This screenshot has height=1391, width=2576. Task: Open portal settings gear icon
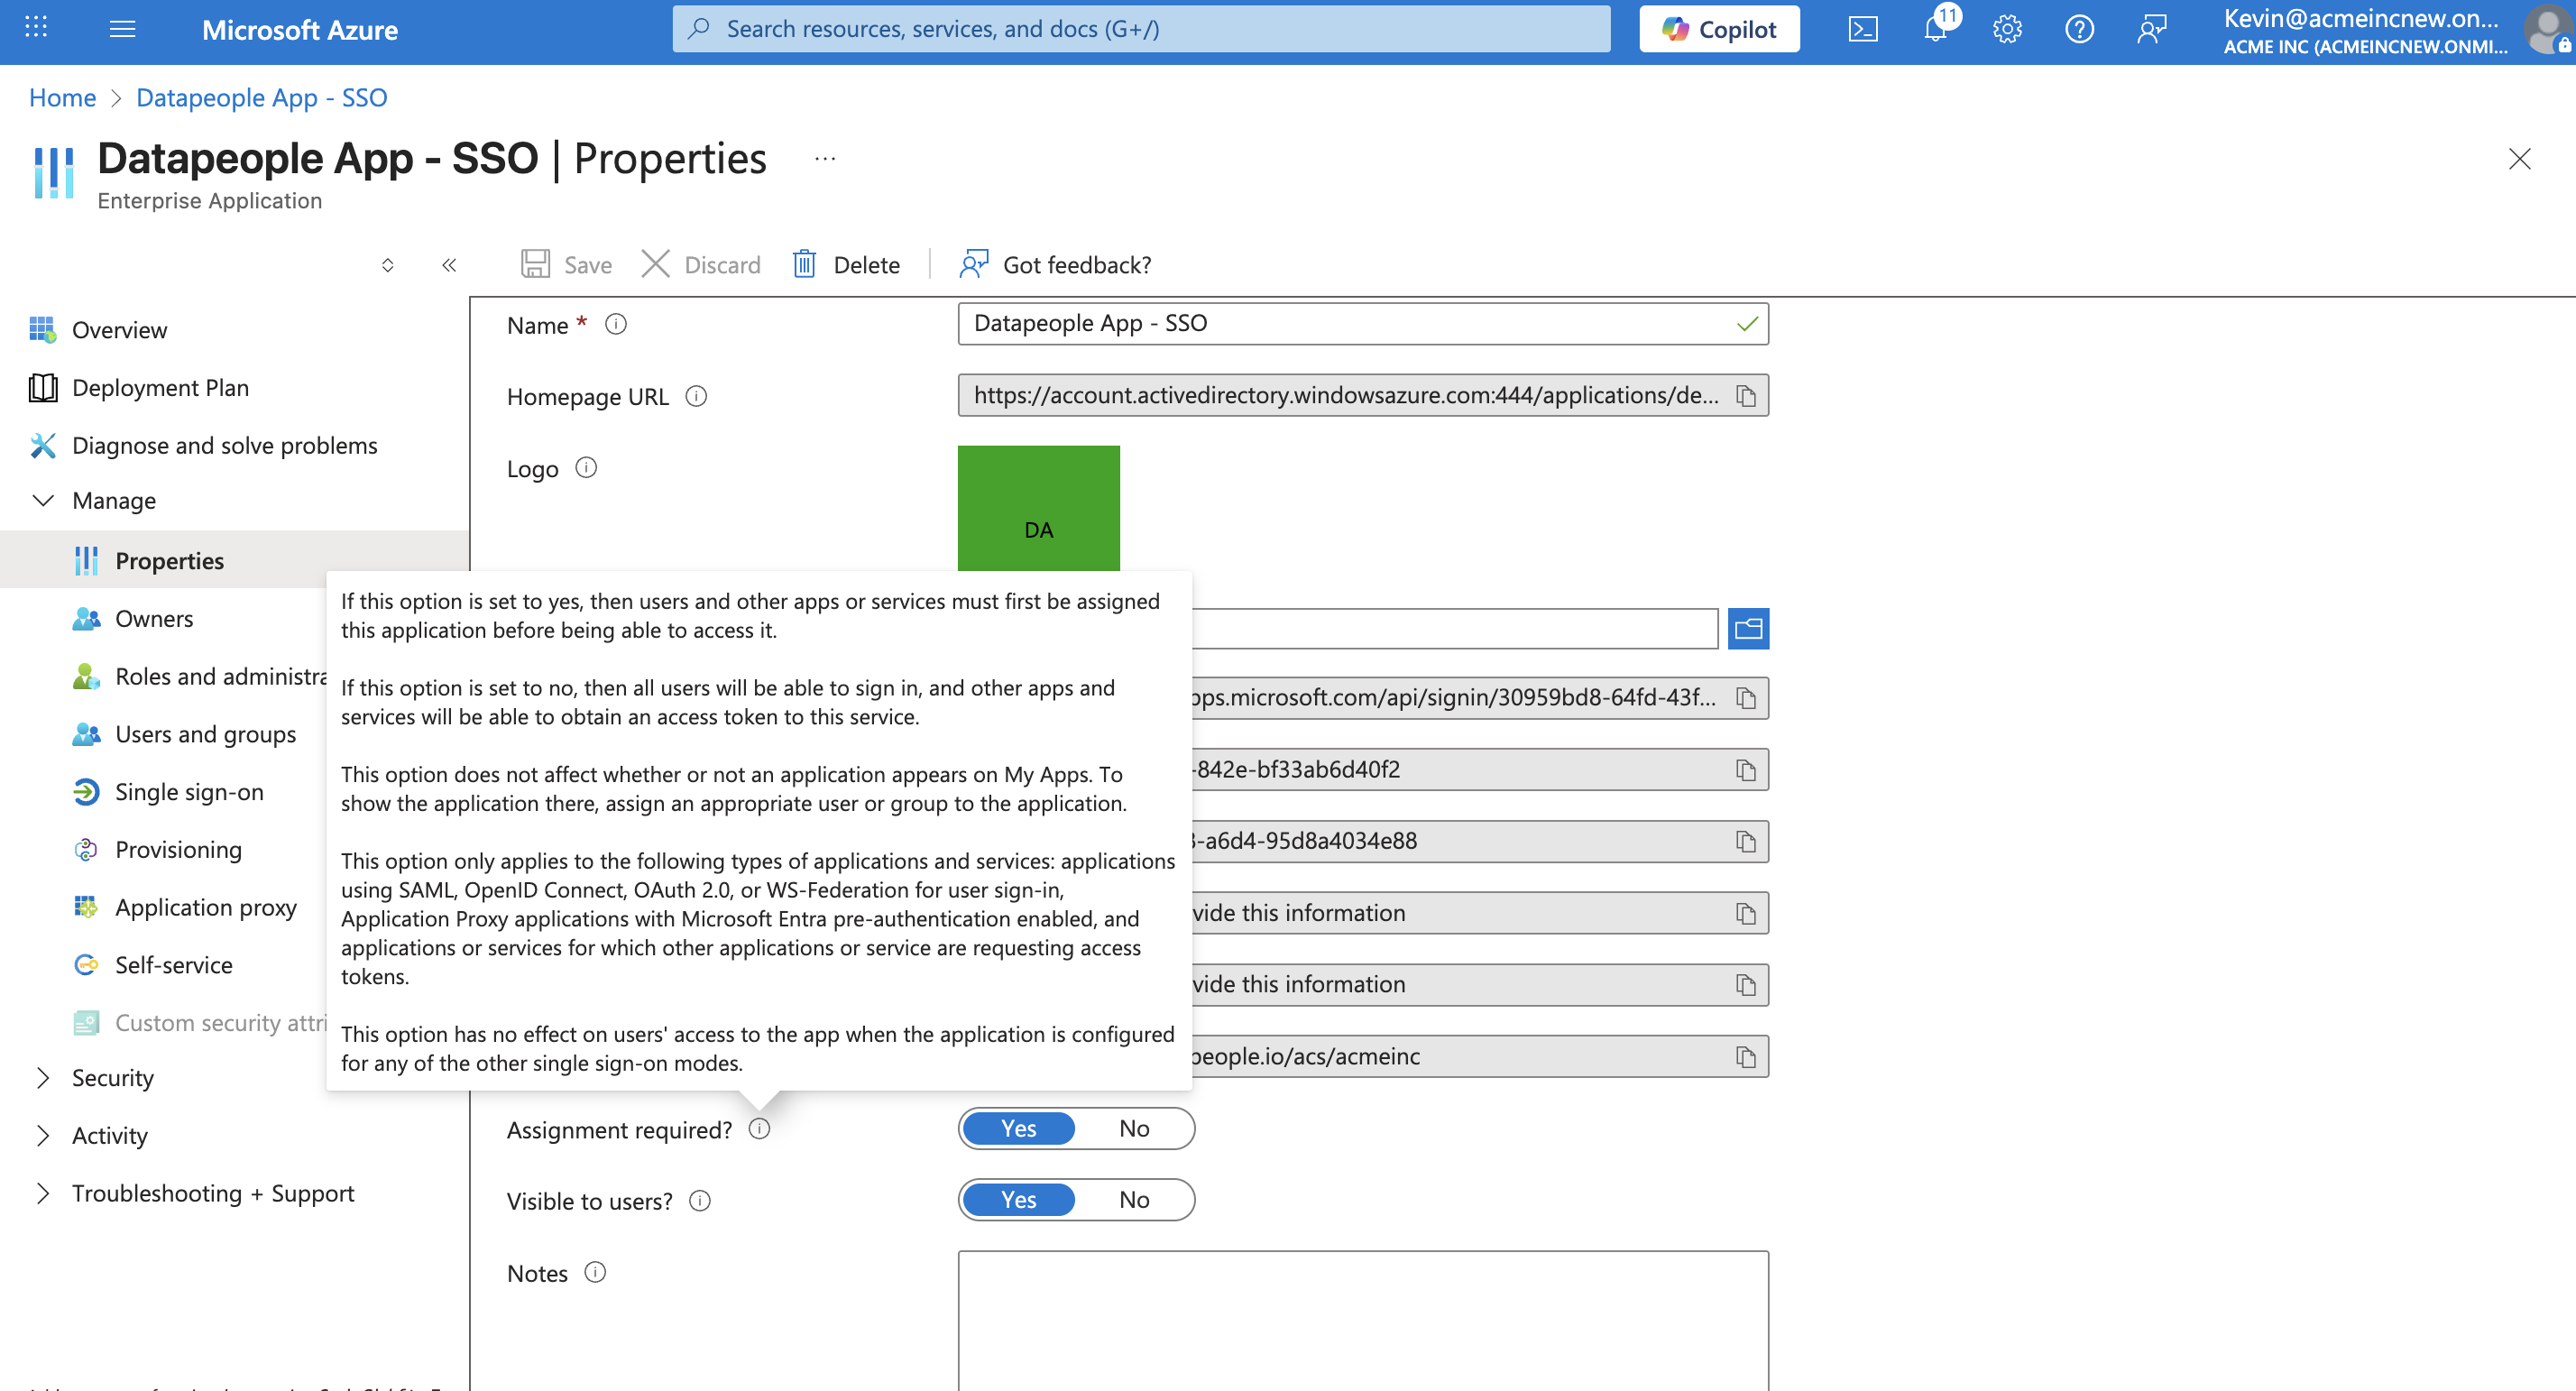[2007, 29]
